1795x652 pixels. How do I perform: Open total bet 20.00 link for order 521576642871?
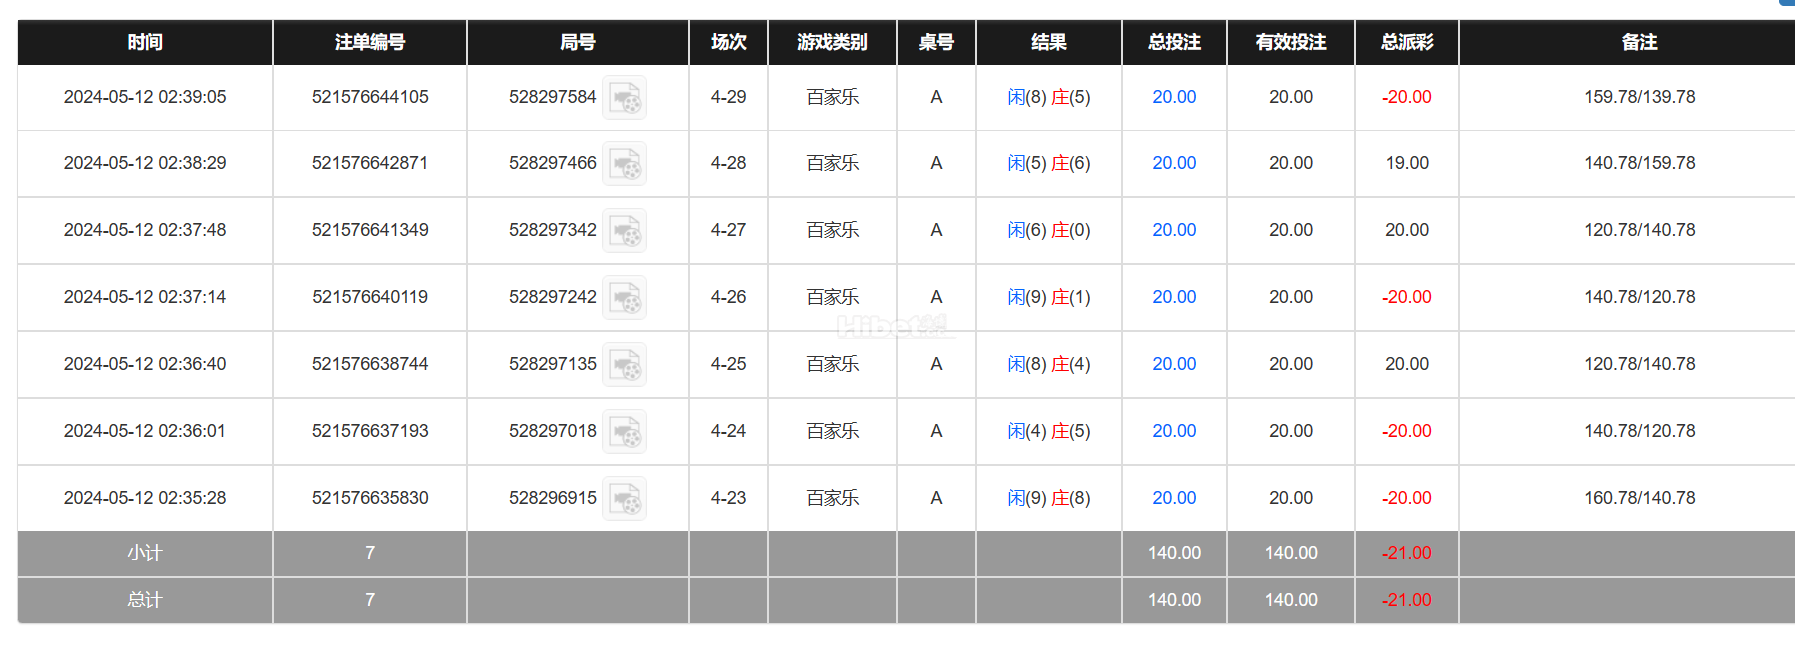click(x=1174, y=163)
